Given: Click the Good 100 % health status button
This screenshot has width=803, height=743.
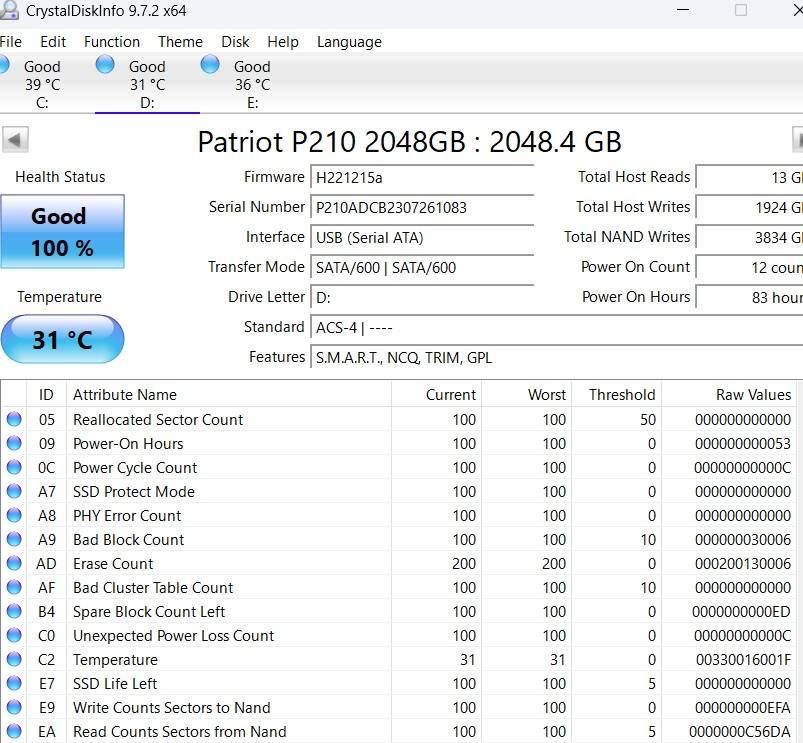Looking at the screenshot, I should point(63,231).
